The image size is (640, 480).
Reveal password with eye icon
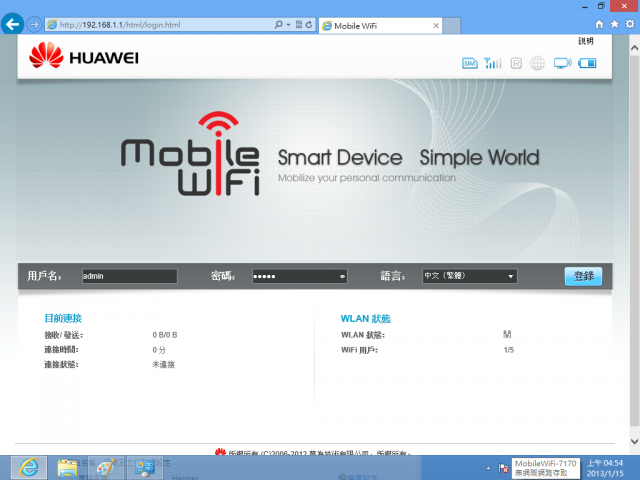point(342,276)
